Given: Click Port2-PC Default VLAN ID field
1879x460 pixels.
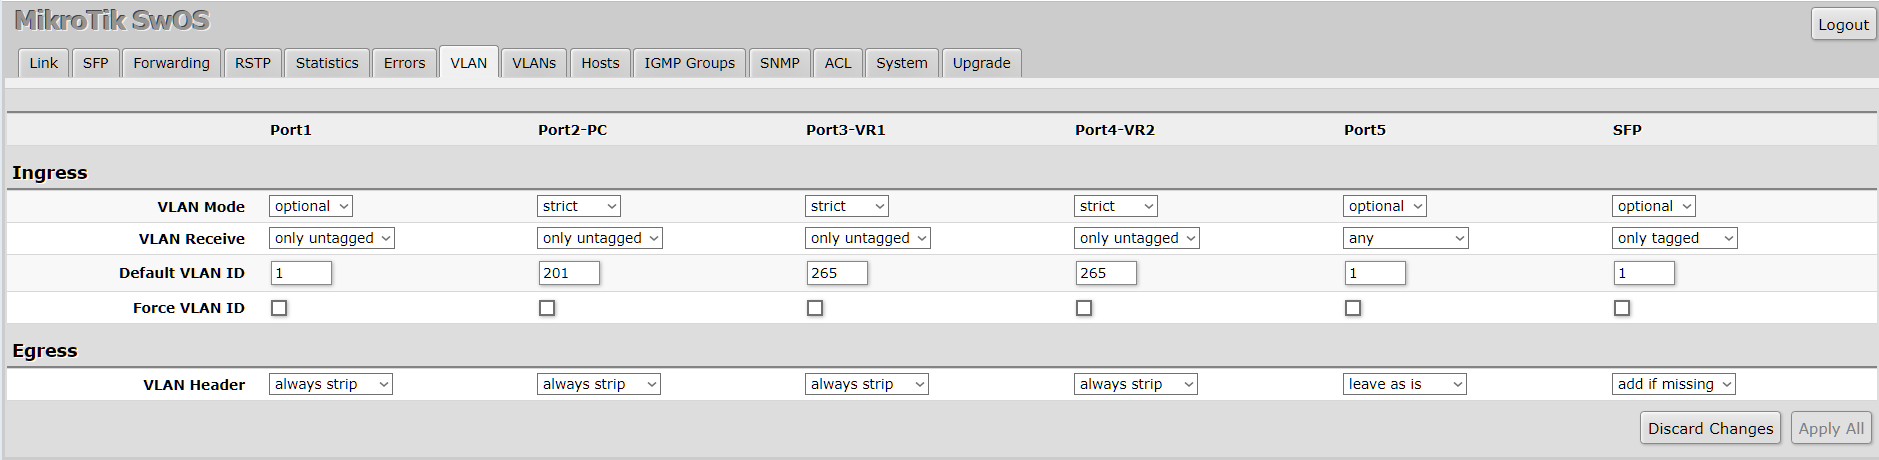Looking at the screenshot, I should coord(569,273).
